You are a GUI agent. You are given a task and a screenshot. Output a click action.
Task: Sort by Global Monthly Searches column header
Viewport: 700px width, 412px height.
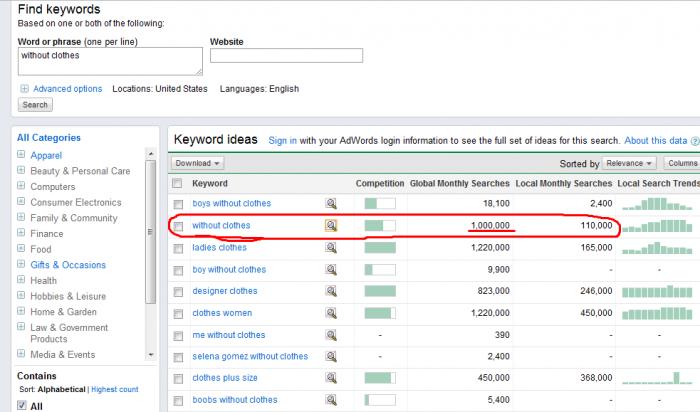(x=460, y=184)
